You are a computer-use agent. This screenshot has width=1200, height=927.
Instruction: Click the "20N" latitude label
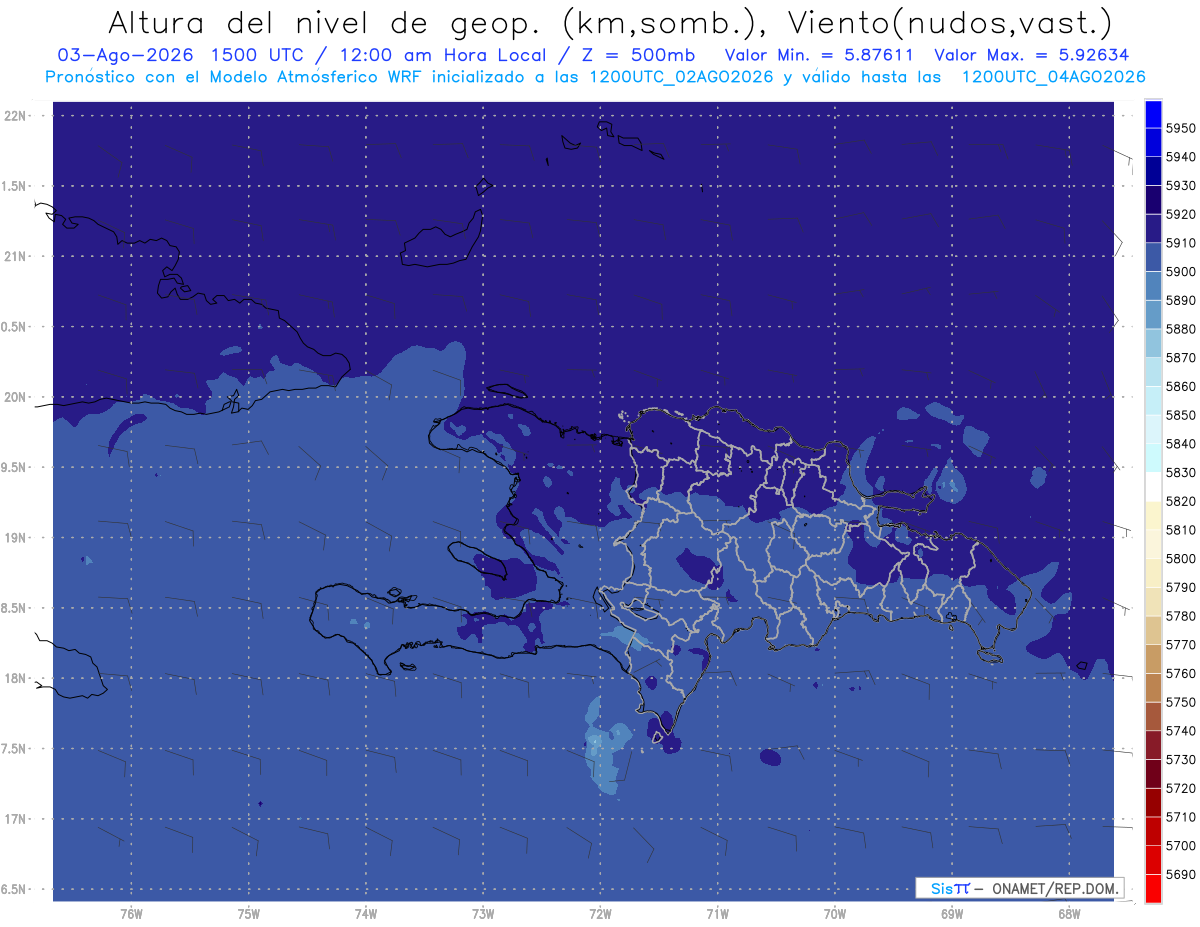pyautogui.click(x=16, y=397)
